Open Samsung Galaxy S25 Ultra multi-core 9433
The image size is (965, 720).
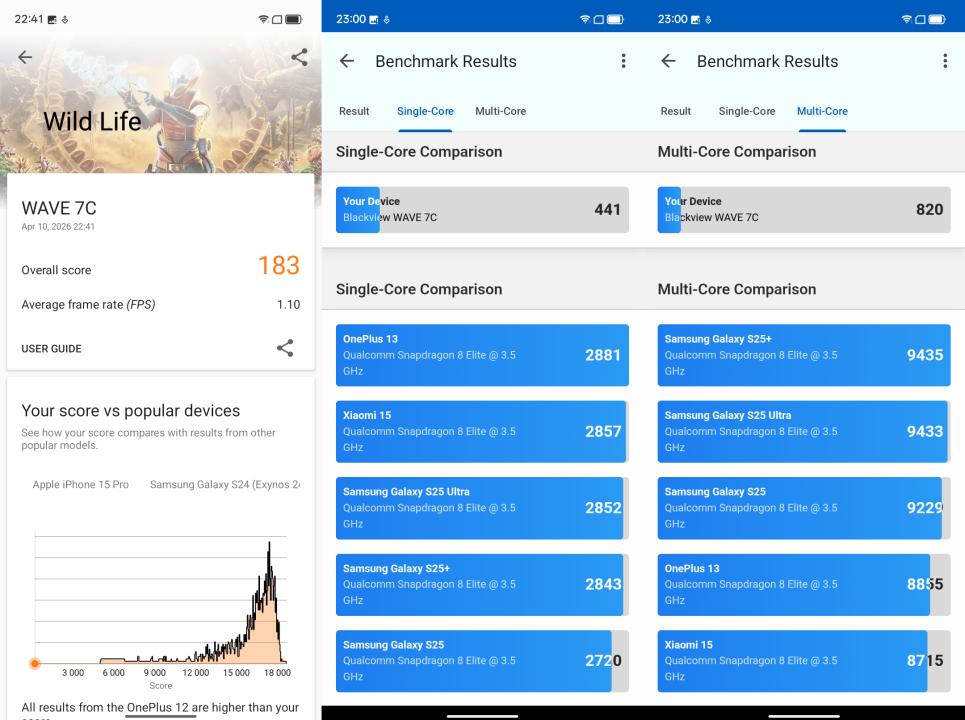(804, 431)
